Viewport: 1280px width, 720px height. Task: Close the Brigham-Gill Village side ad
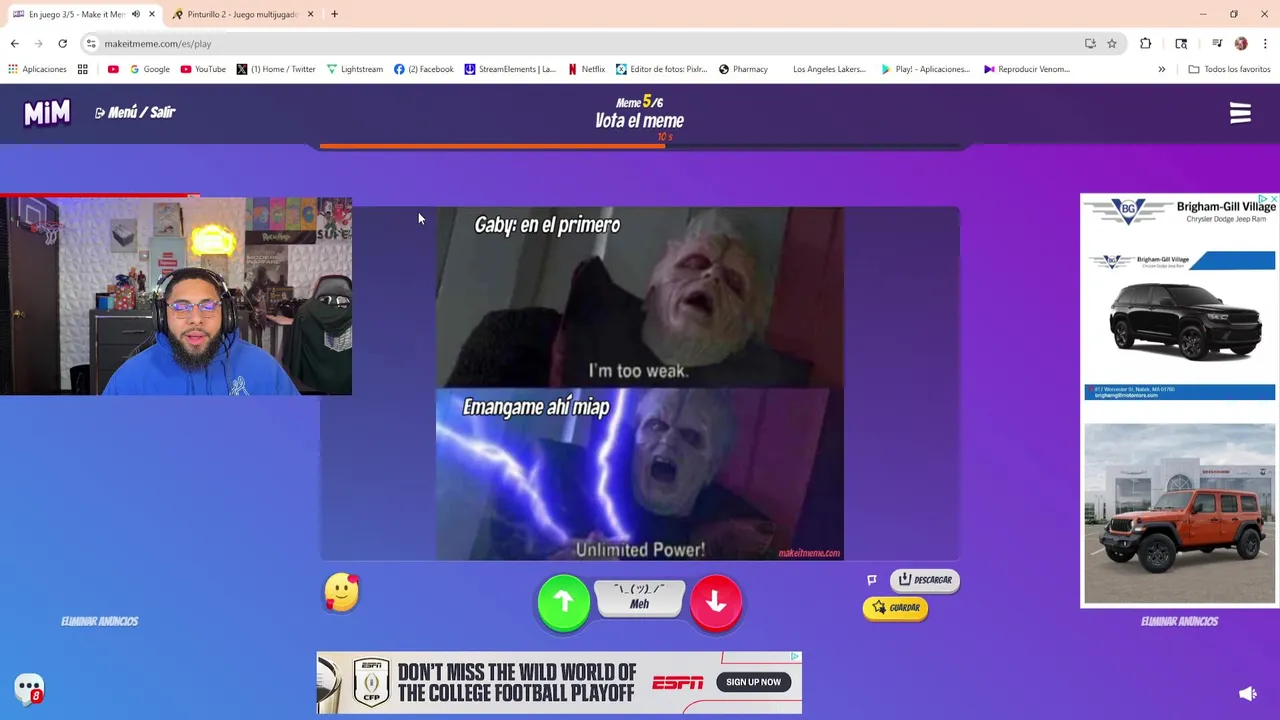[x=1273, y=199]
